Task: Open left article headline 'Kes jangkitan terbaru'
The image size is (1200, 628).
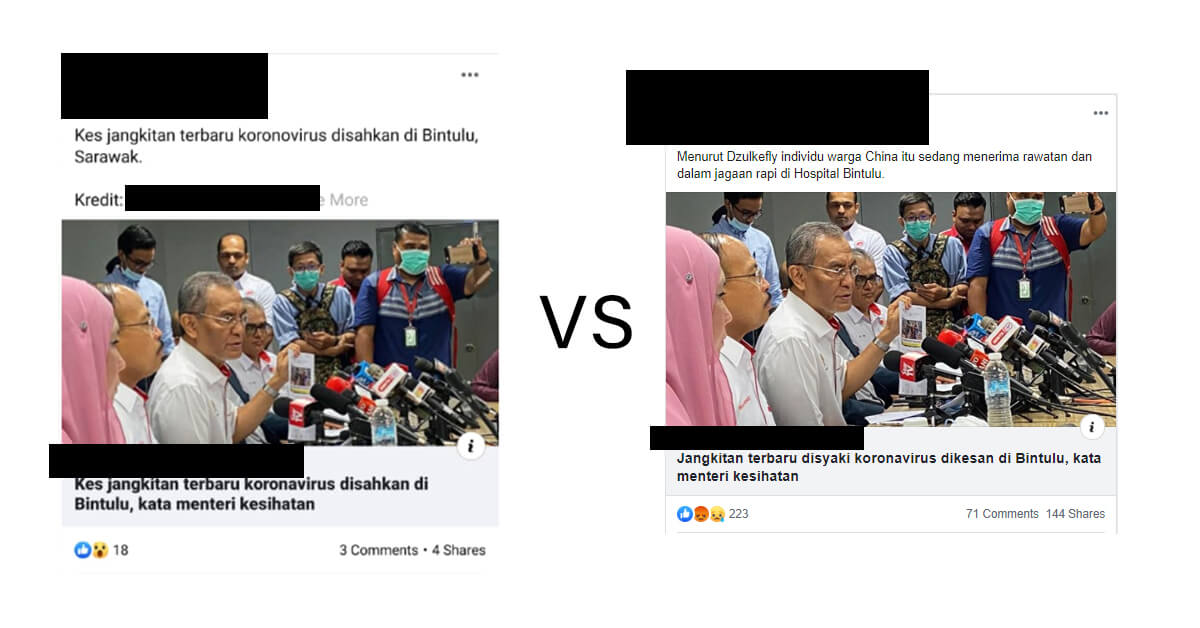Action: point(251,494)
